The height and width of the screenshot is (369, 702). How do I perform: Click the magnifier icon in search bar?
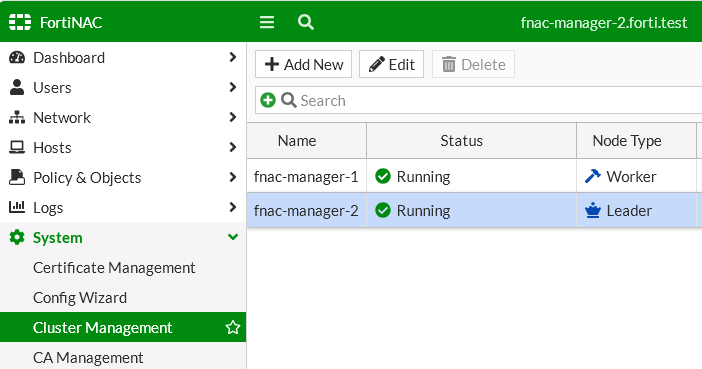point(289,100)
